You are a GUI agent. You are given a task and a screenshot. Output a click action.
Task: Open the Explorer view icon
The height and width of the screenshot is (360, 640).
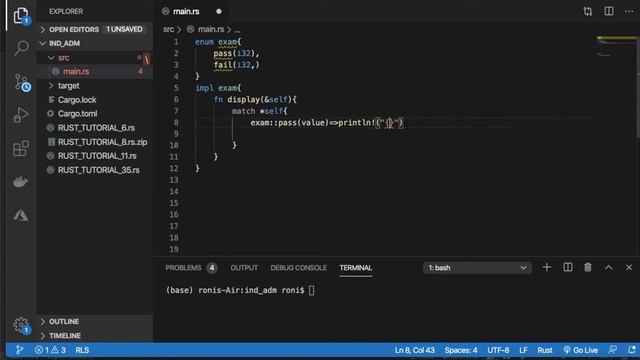(21, 16)
